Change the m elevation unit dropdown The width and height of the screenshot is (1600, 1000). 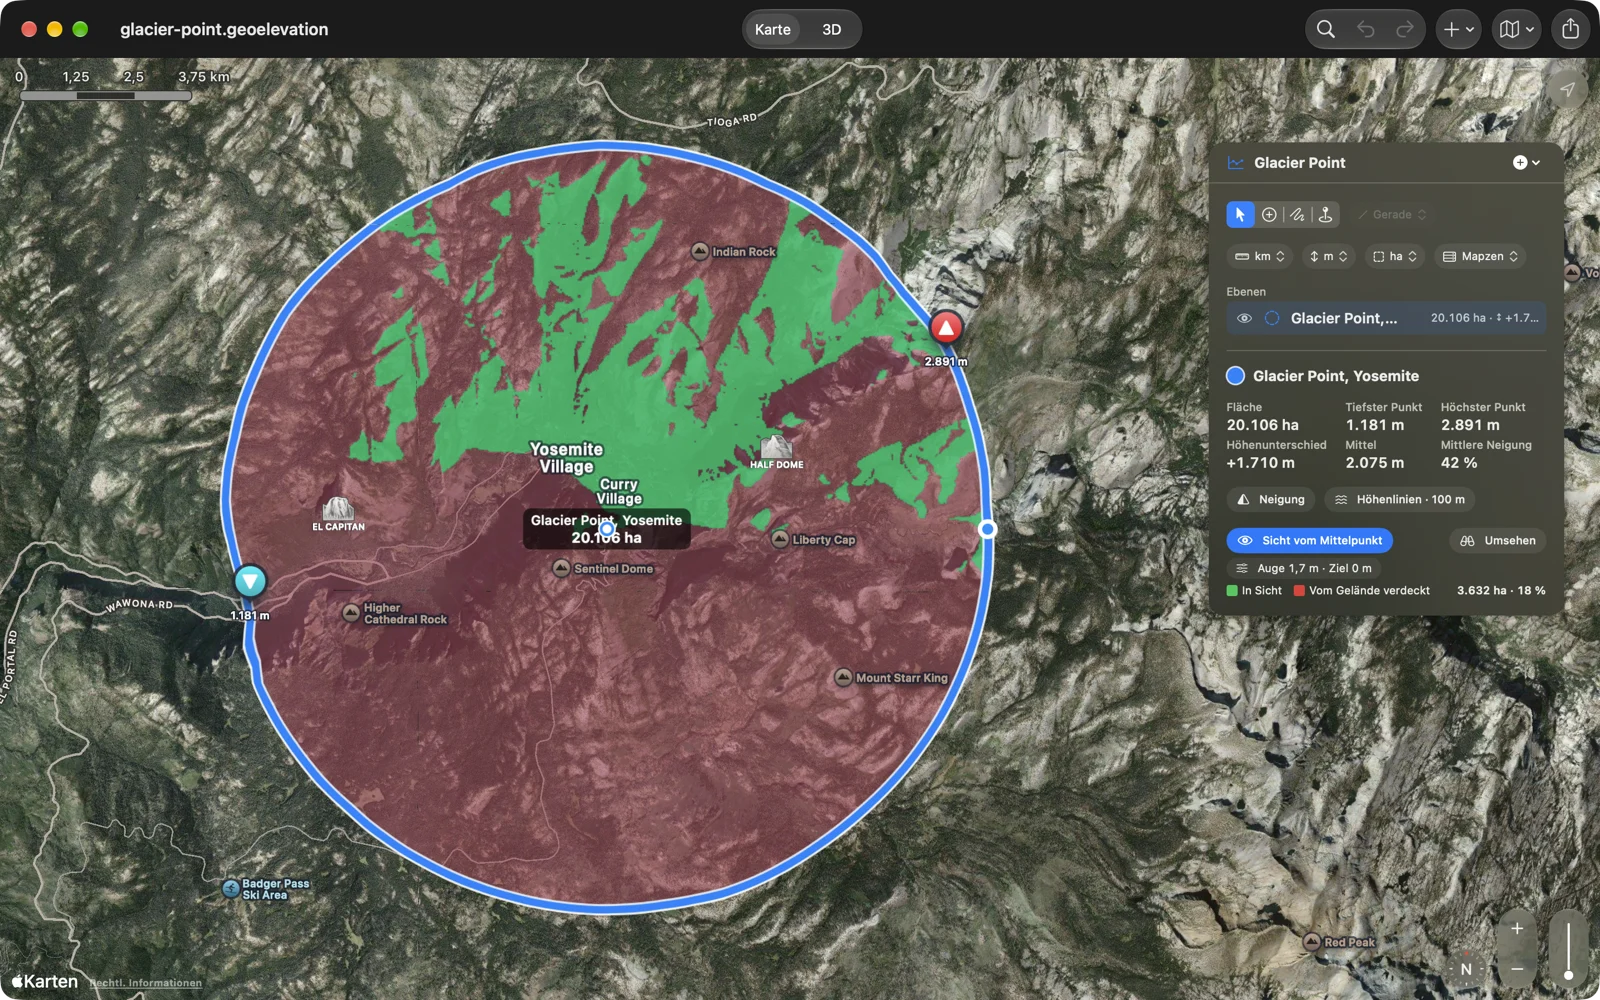1328,257
